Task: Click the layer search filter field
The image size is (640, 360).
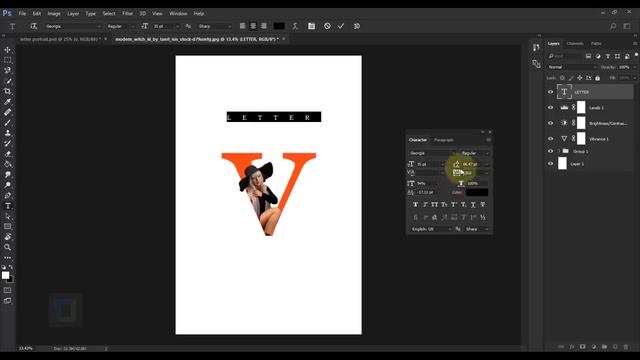Action: (x=565, y=56)
